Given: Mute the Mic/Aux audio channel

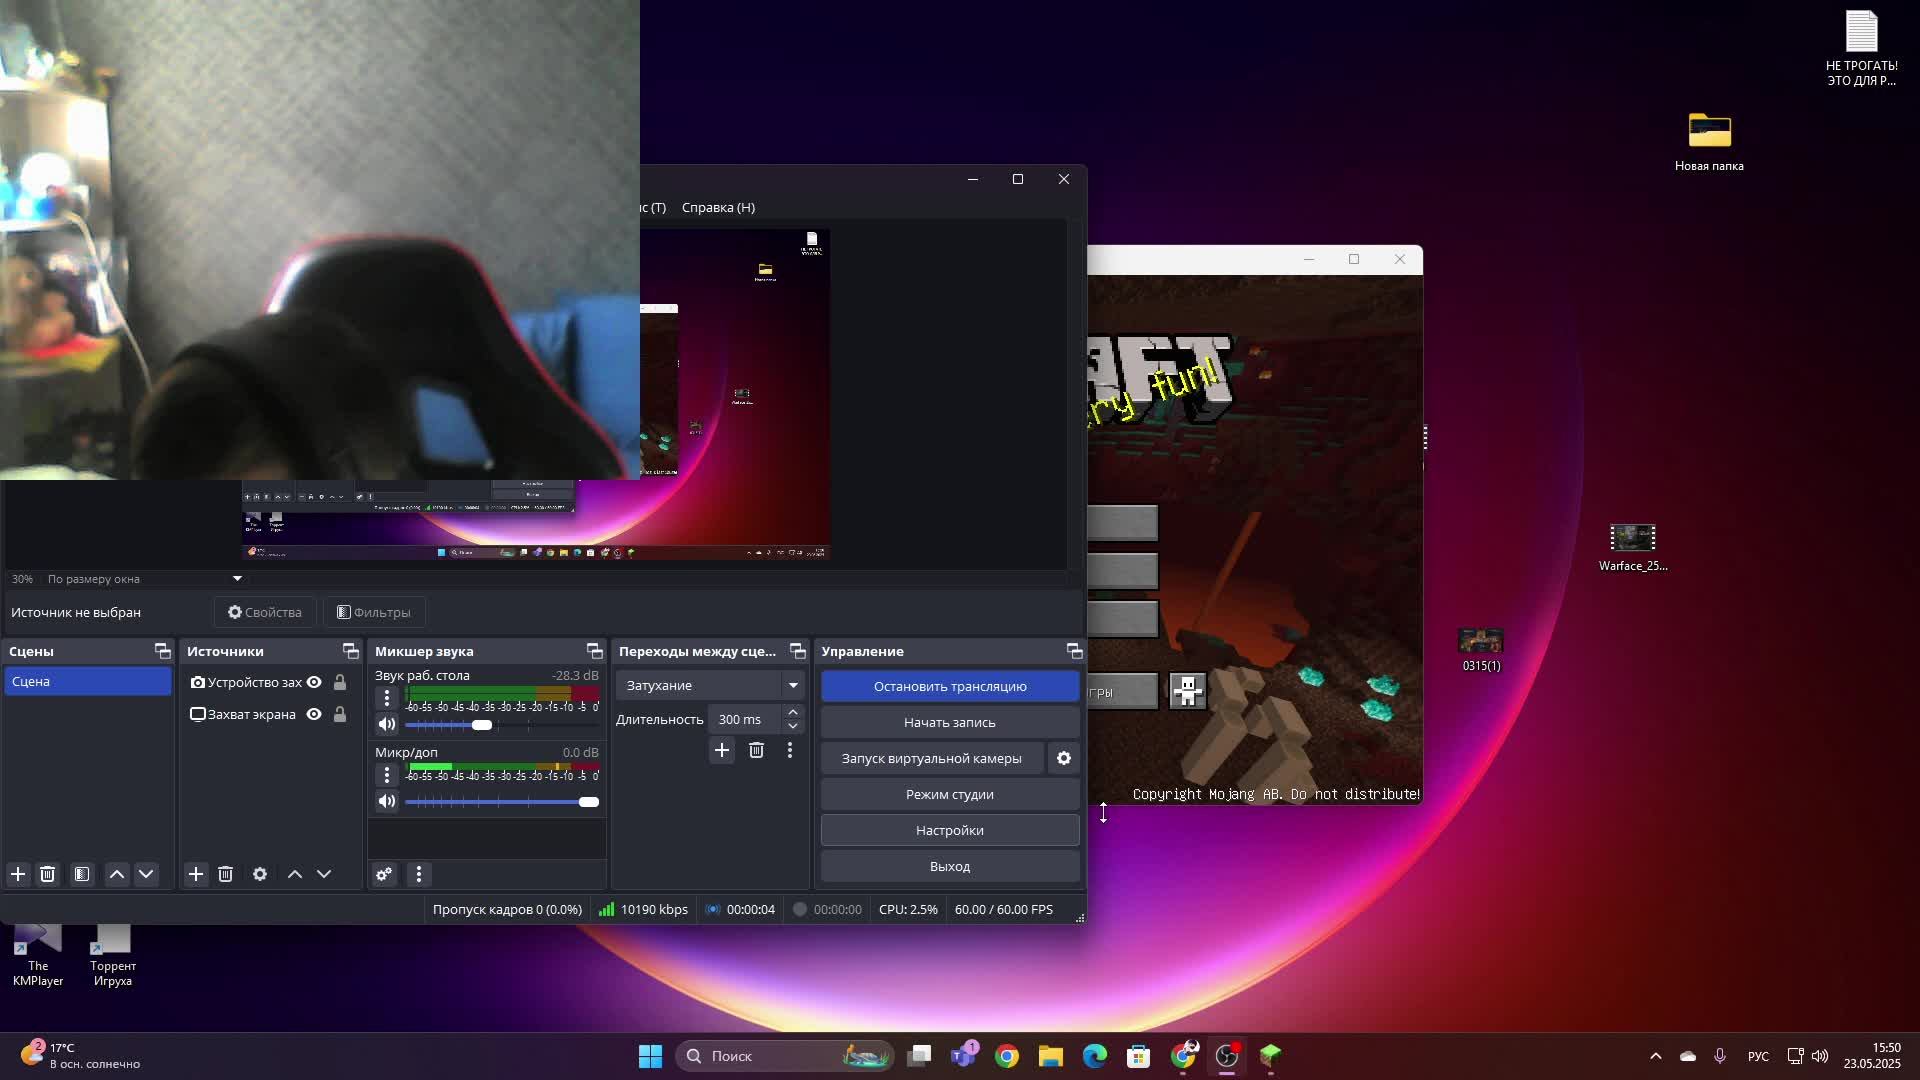Looking at the screenshot, I should [387, 801].
